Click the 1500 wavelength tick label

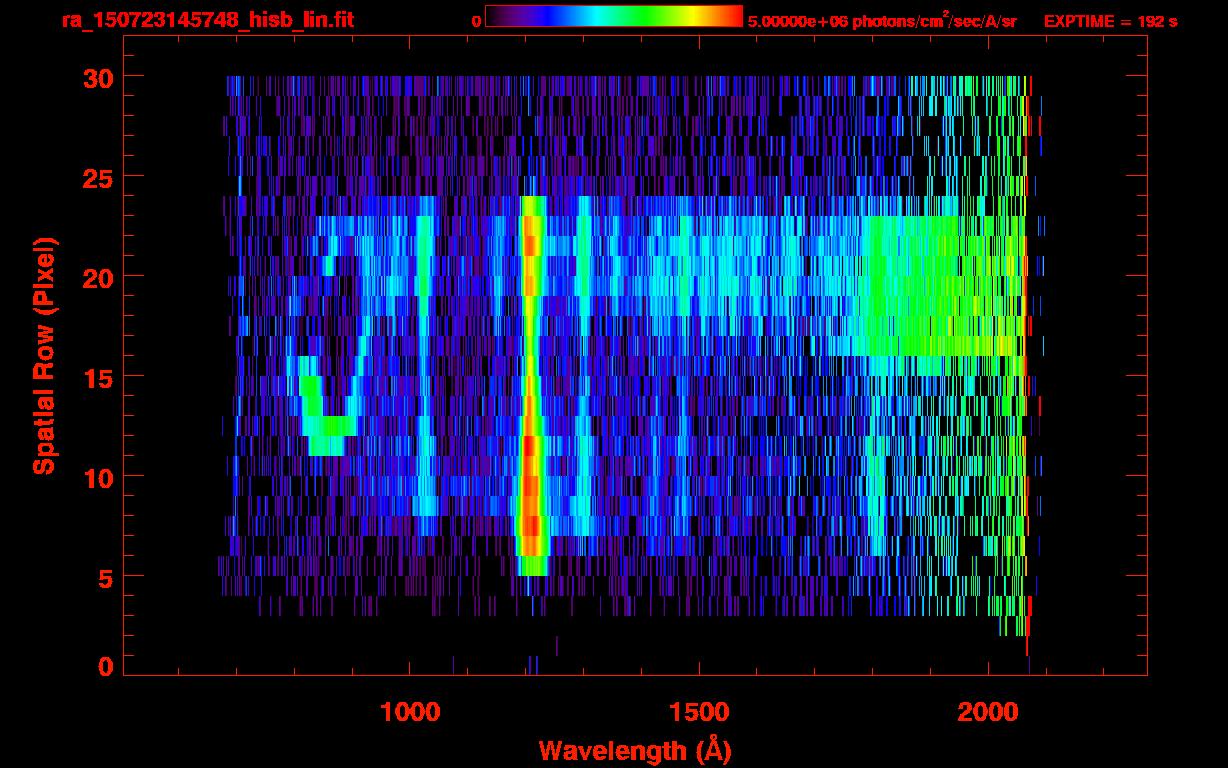(699, 711)
